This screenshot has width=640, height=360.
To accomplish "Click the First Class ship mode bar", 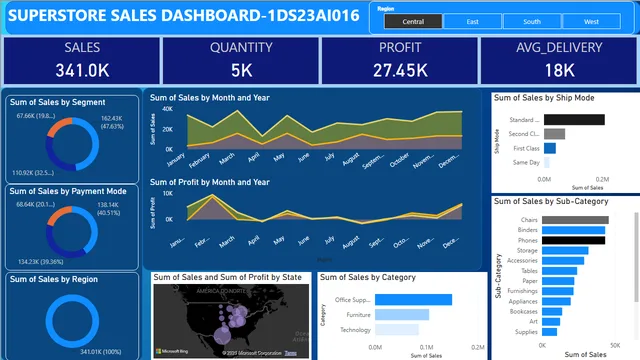I will (x=550, y=148).
